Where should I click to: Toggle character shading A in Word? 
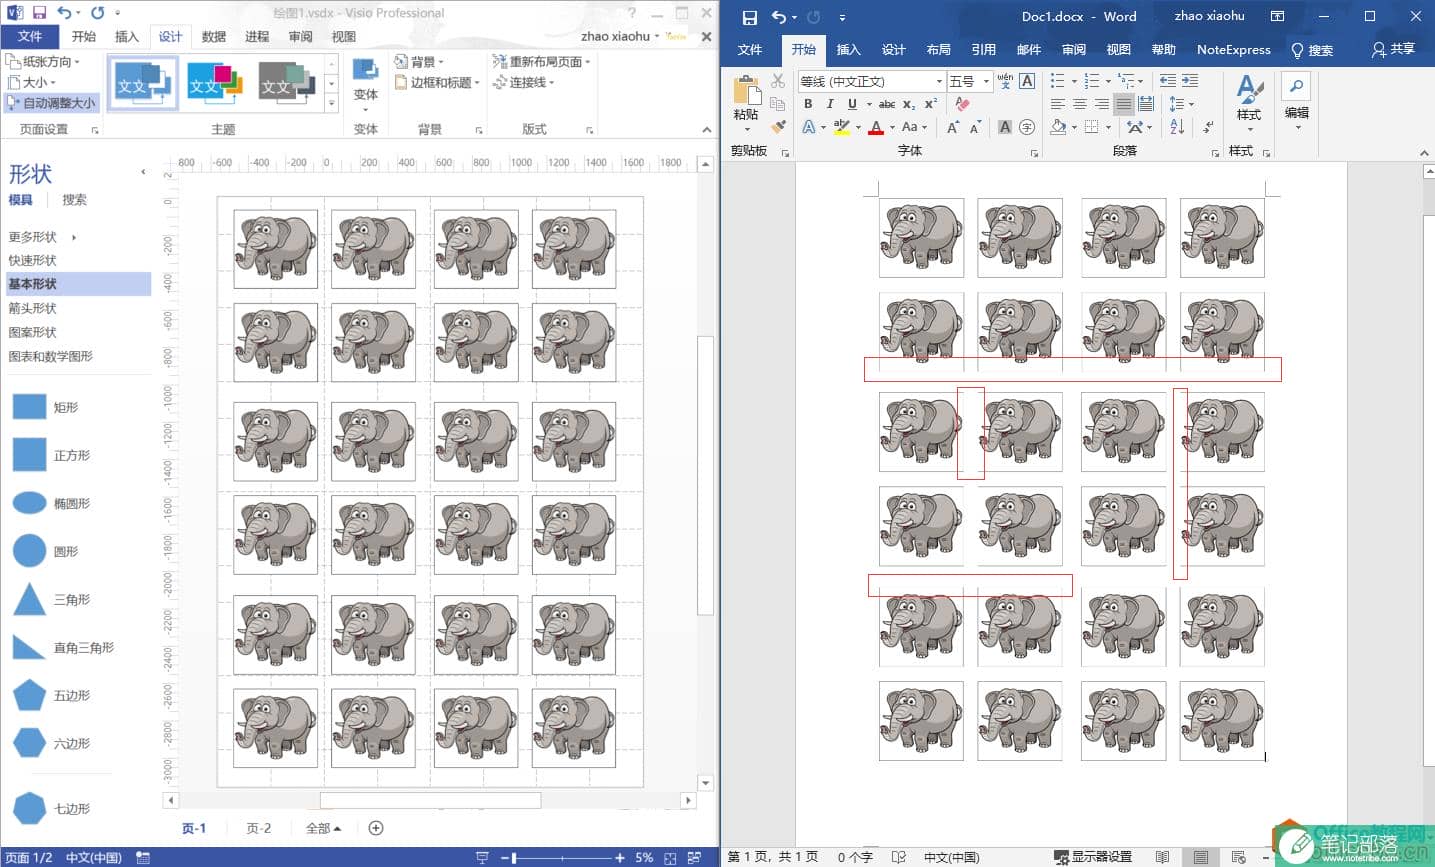click(1005, 127)
